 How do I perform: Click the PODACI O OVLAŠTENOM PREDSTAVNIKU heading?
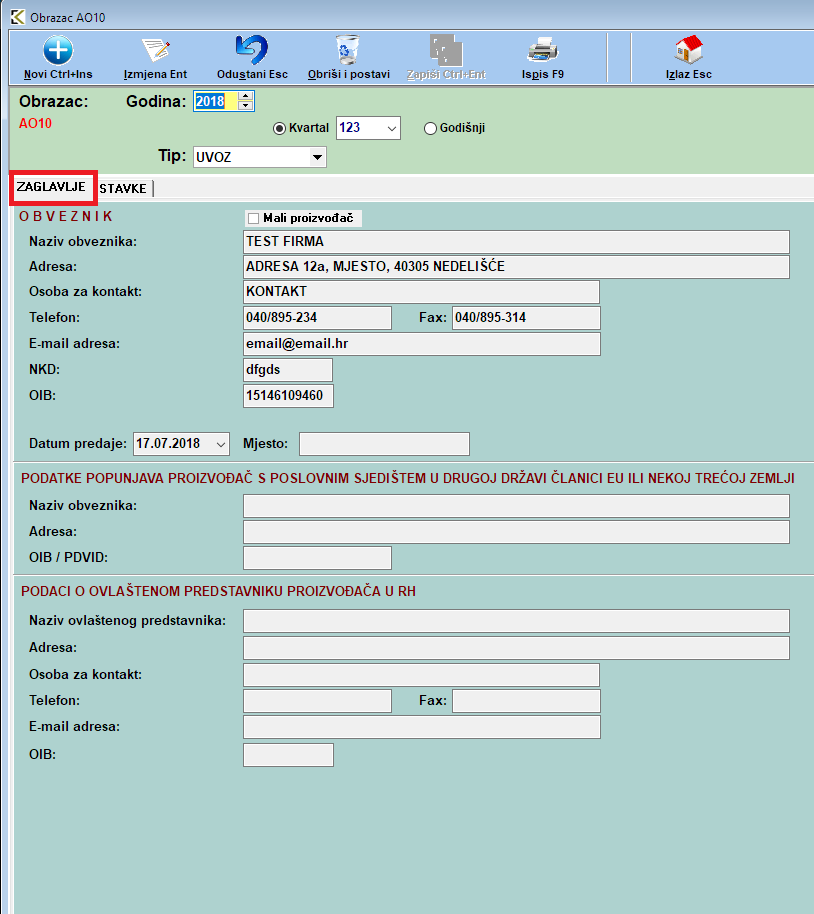coord(218,592)
